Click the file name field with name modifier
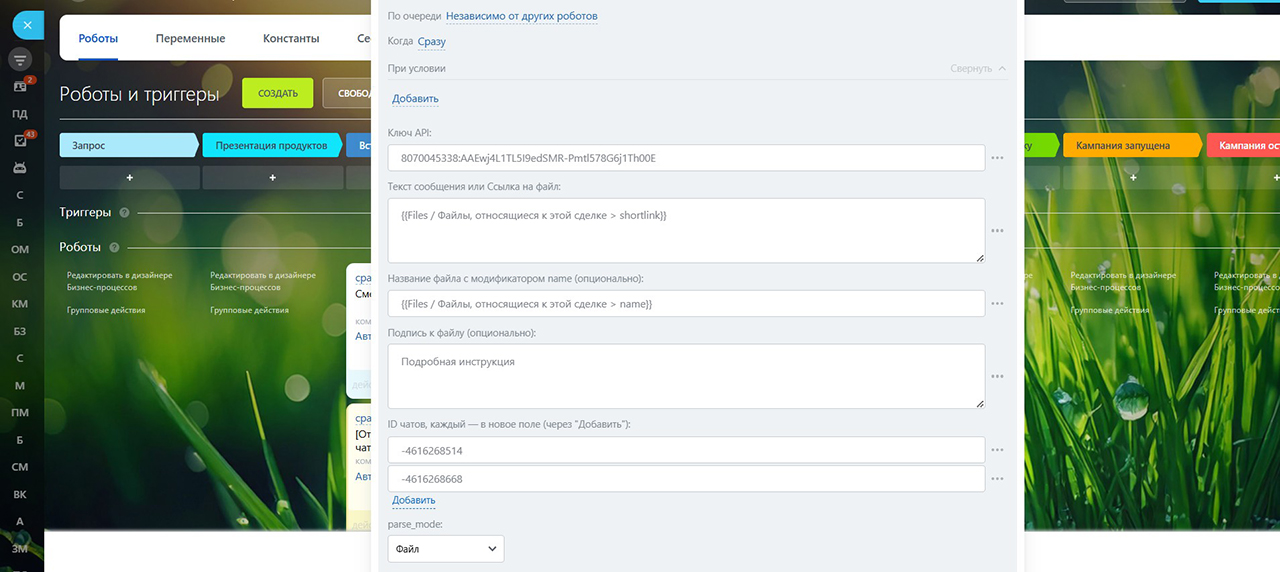 pos(686,304)
